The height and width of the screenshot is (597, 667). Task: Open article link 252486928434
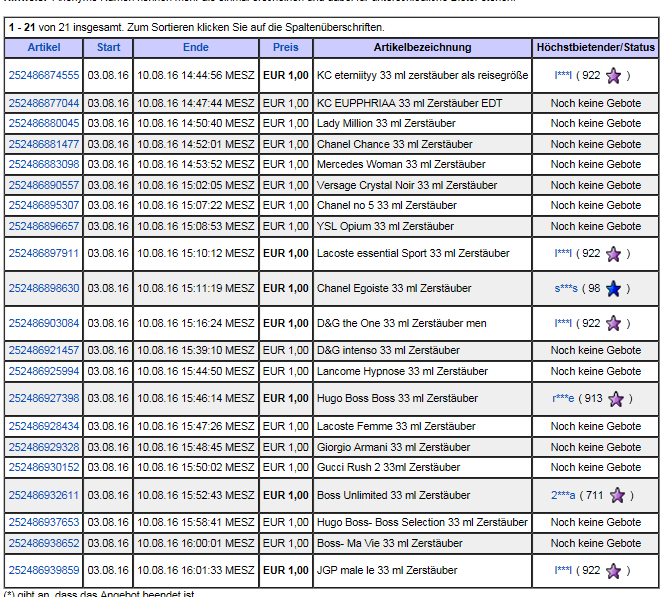coord(44,426)
